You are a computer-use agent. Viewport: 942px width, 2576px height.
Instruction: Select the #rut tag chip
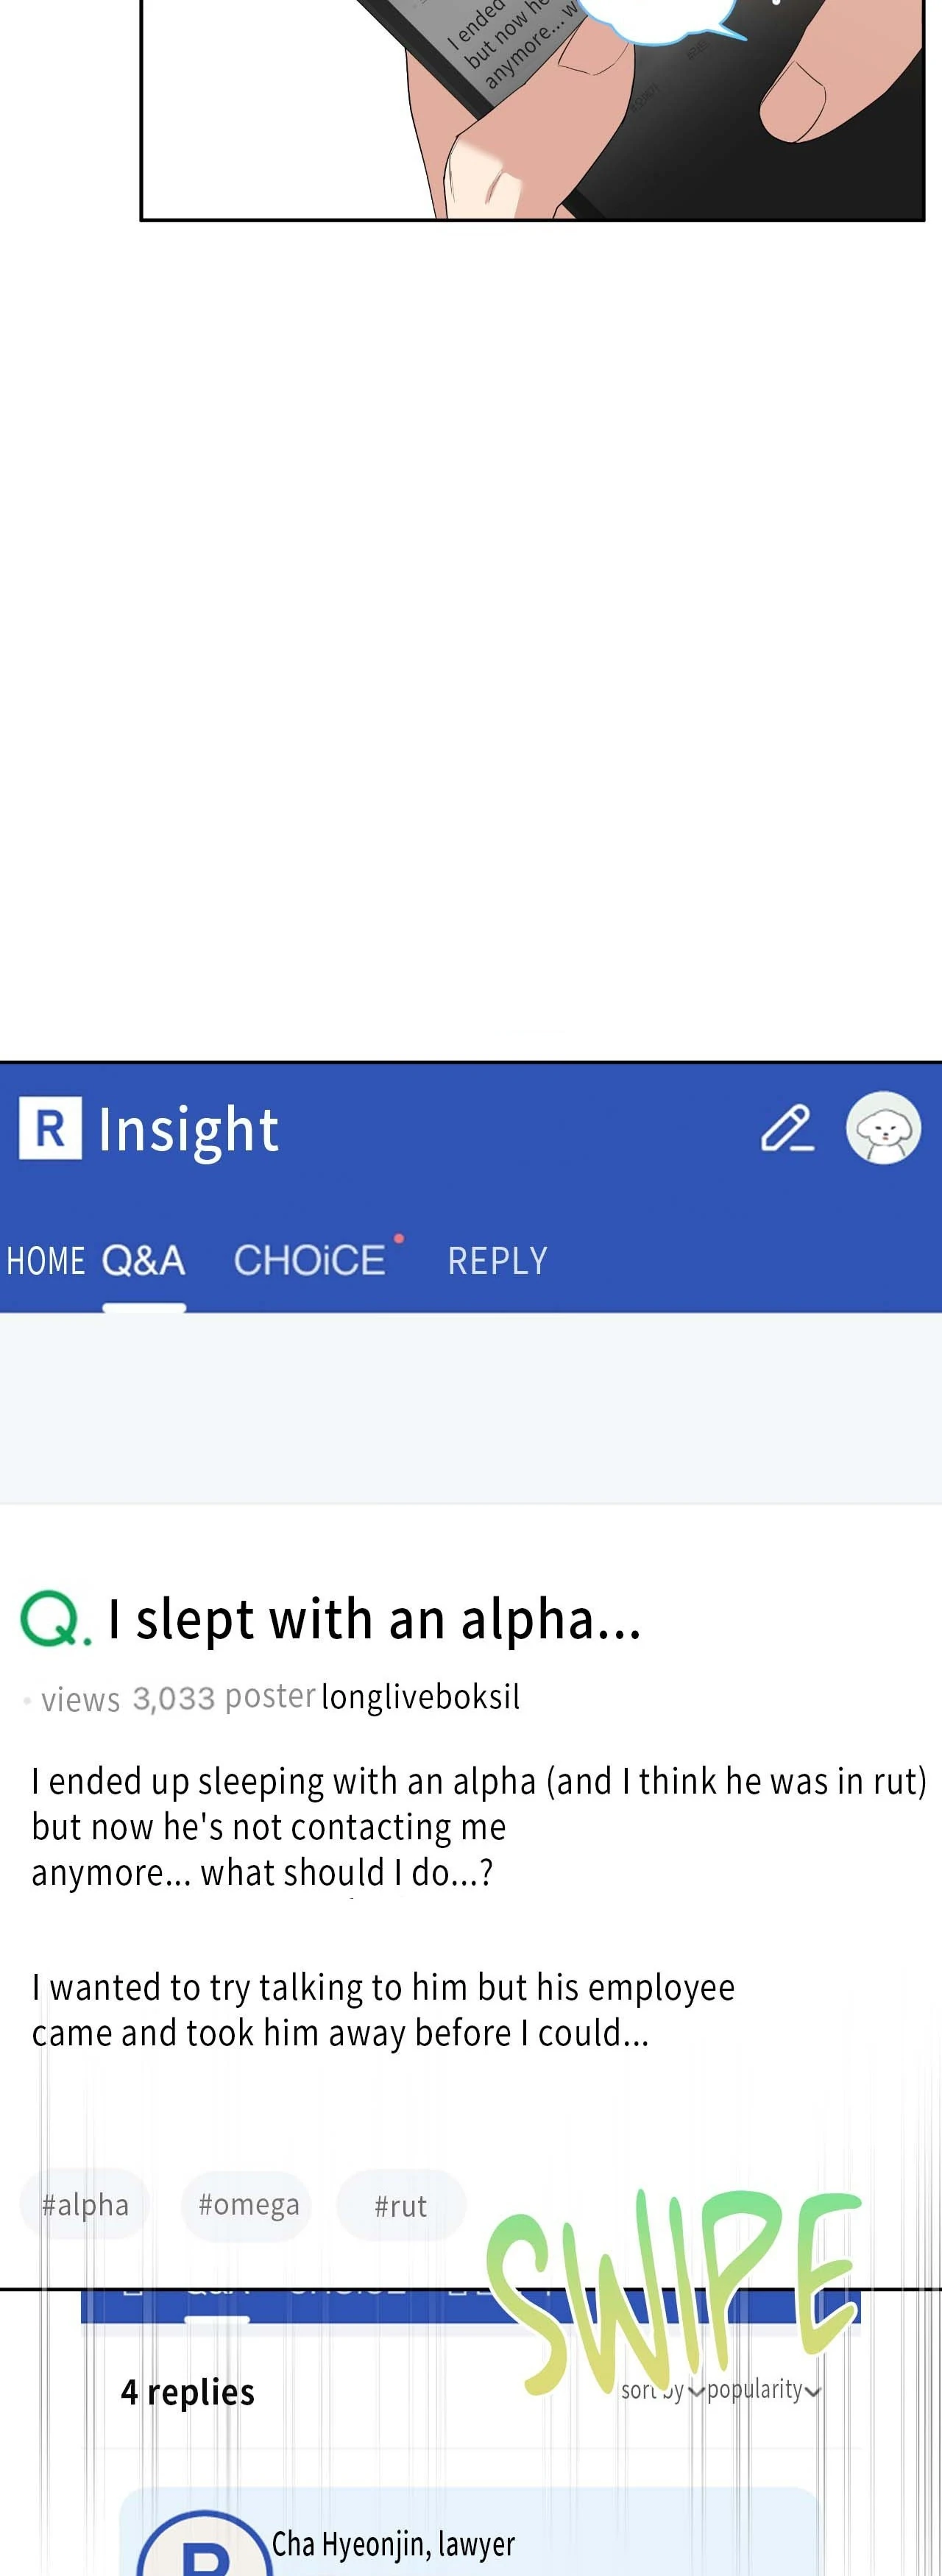[x=400, y=2205]
